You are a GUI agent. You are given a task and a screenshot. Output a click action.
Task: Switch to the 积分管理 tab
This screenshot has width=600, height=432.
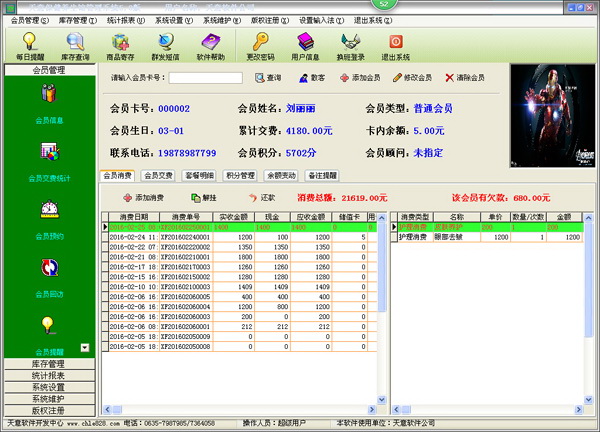click(x=241, y=175)
